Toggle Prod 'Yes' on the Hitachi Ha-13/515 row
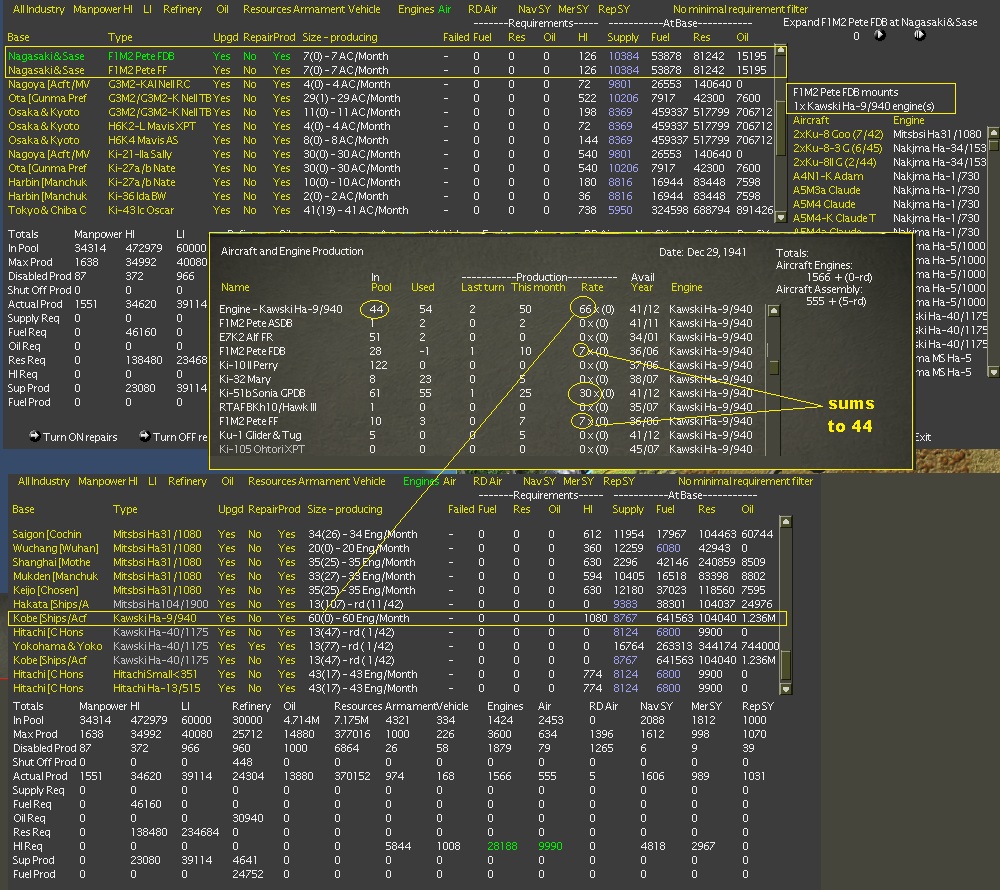Image resolution: width=1000 pixels, height=890 pixels. [286, 689]
